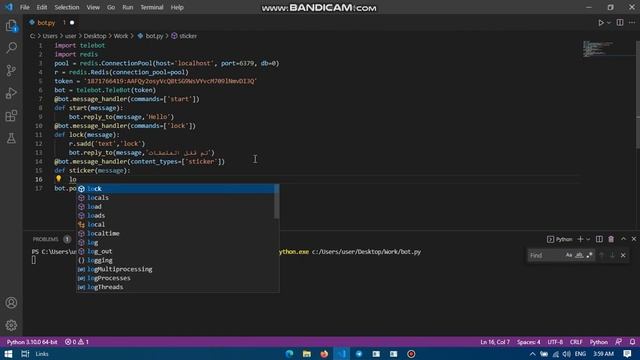Open the Run menu
This screenshot has width=640, height=360.
[x=128, y=7]
